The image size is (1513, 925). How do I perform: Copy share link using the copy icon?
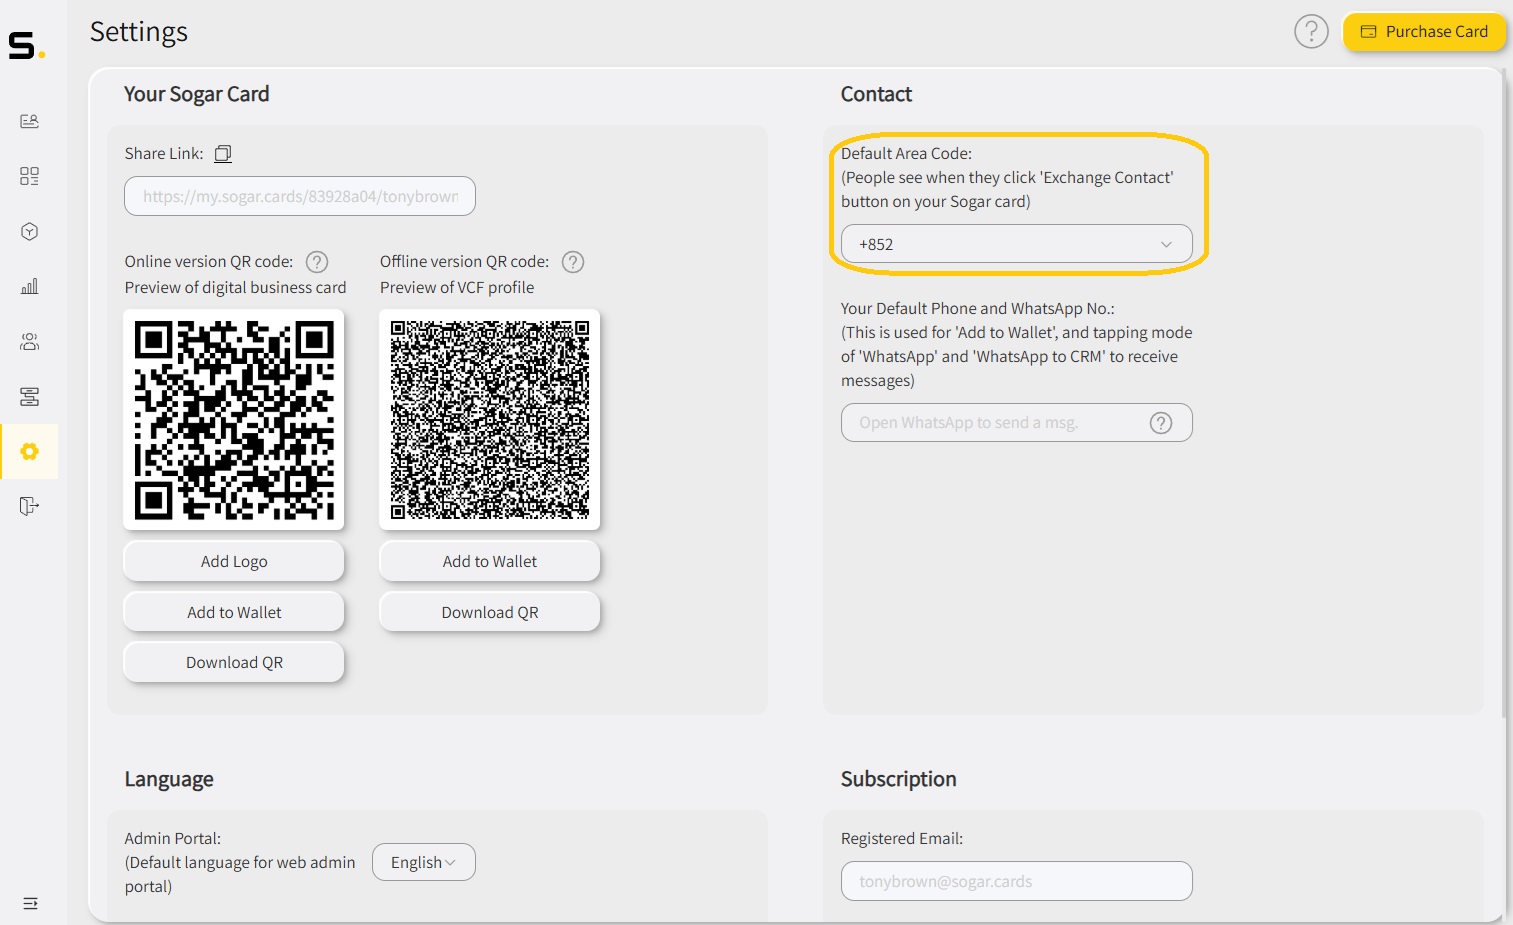pos(223,153)
